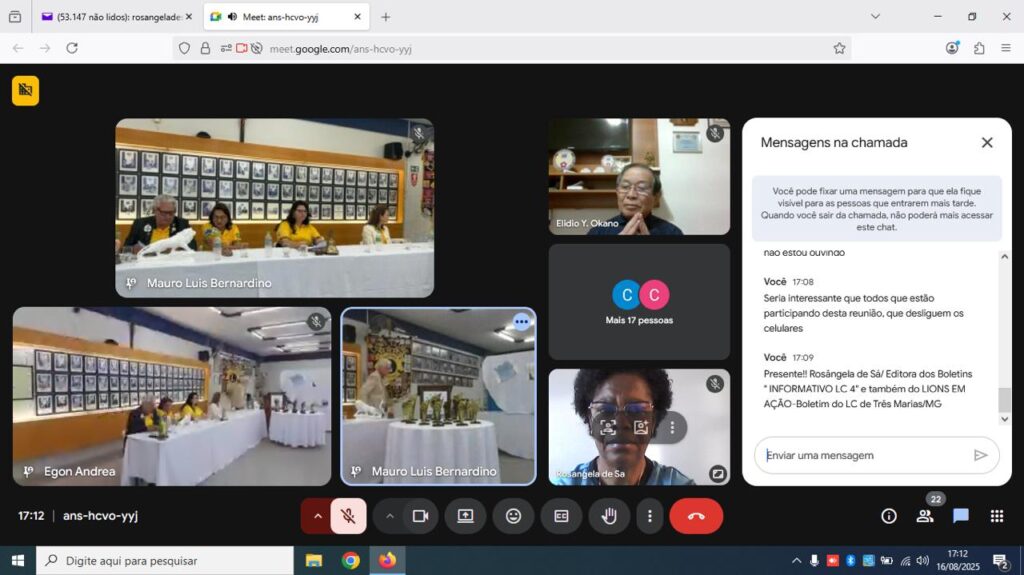Toggle the camera on or off
This screenshot has height=575, width=1024.
coord(420,516)
